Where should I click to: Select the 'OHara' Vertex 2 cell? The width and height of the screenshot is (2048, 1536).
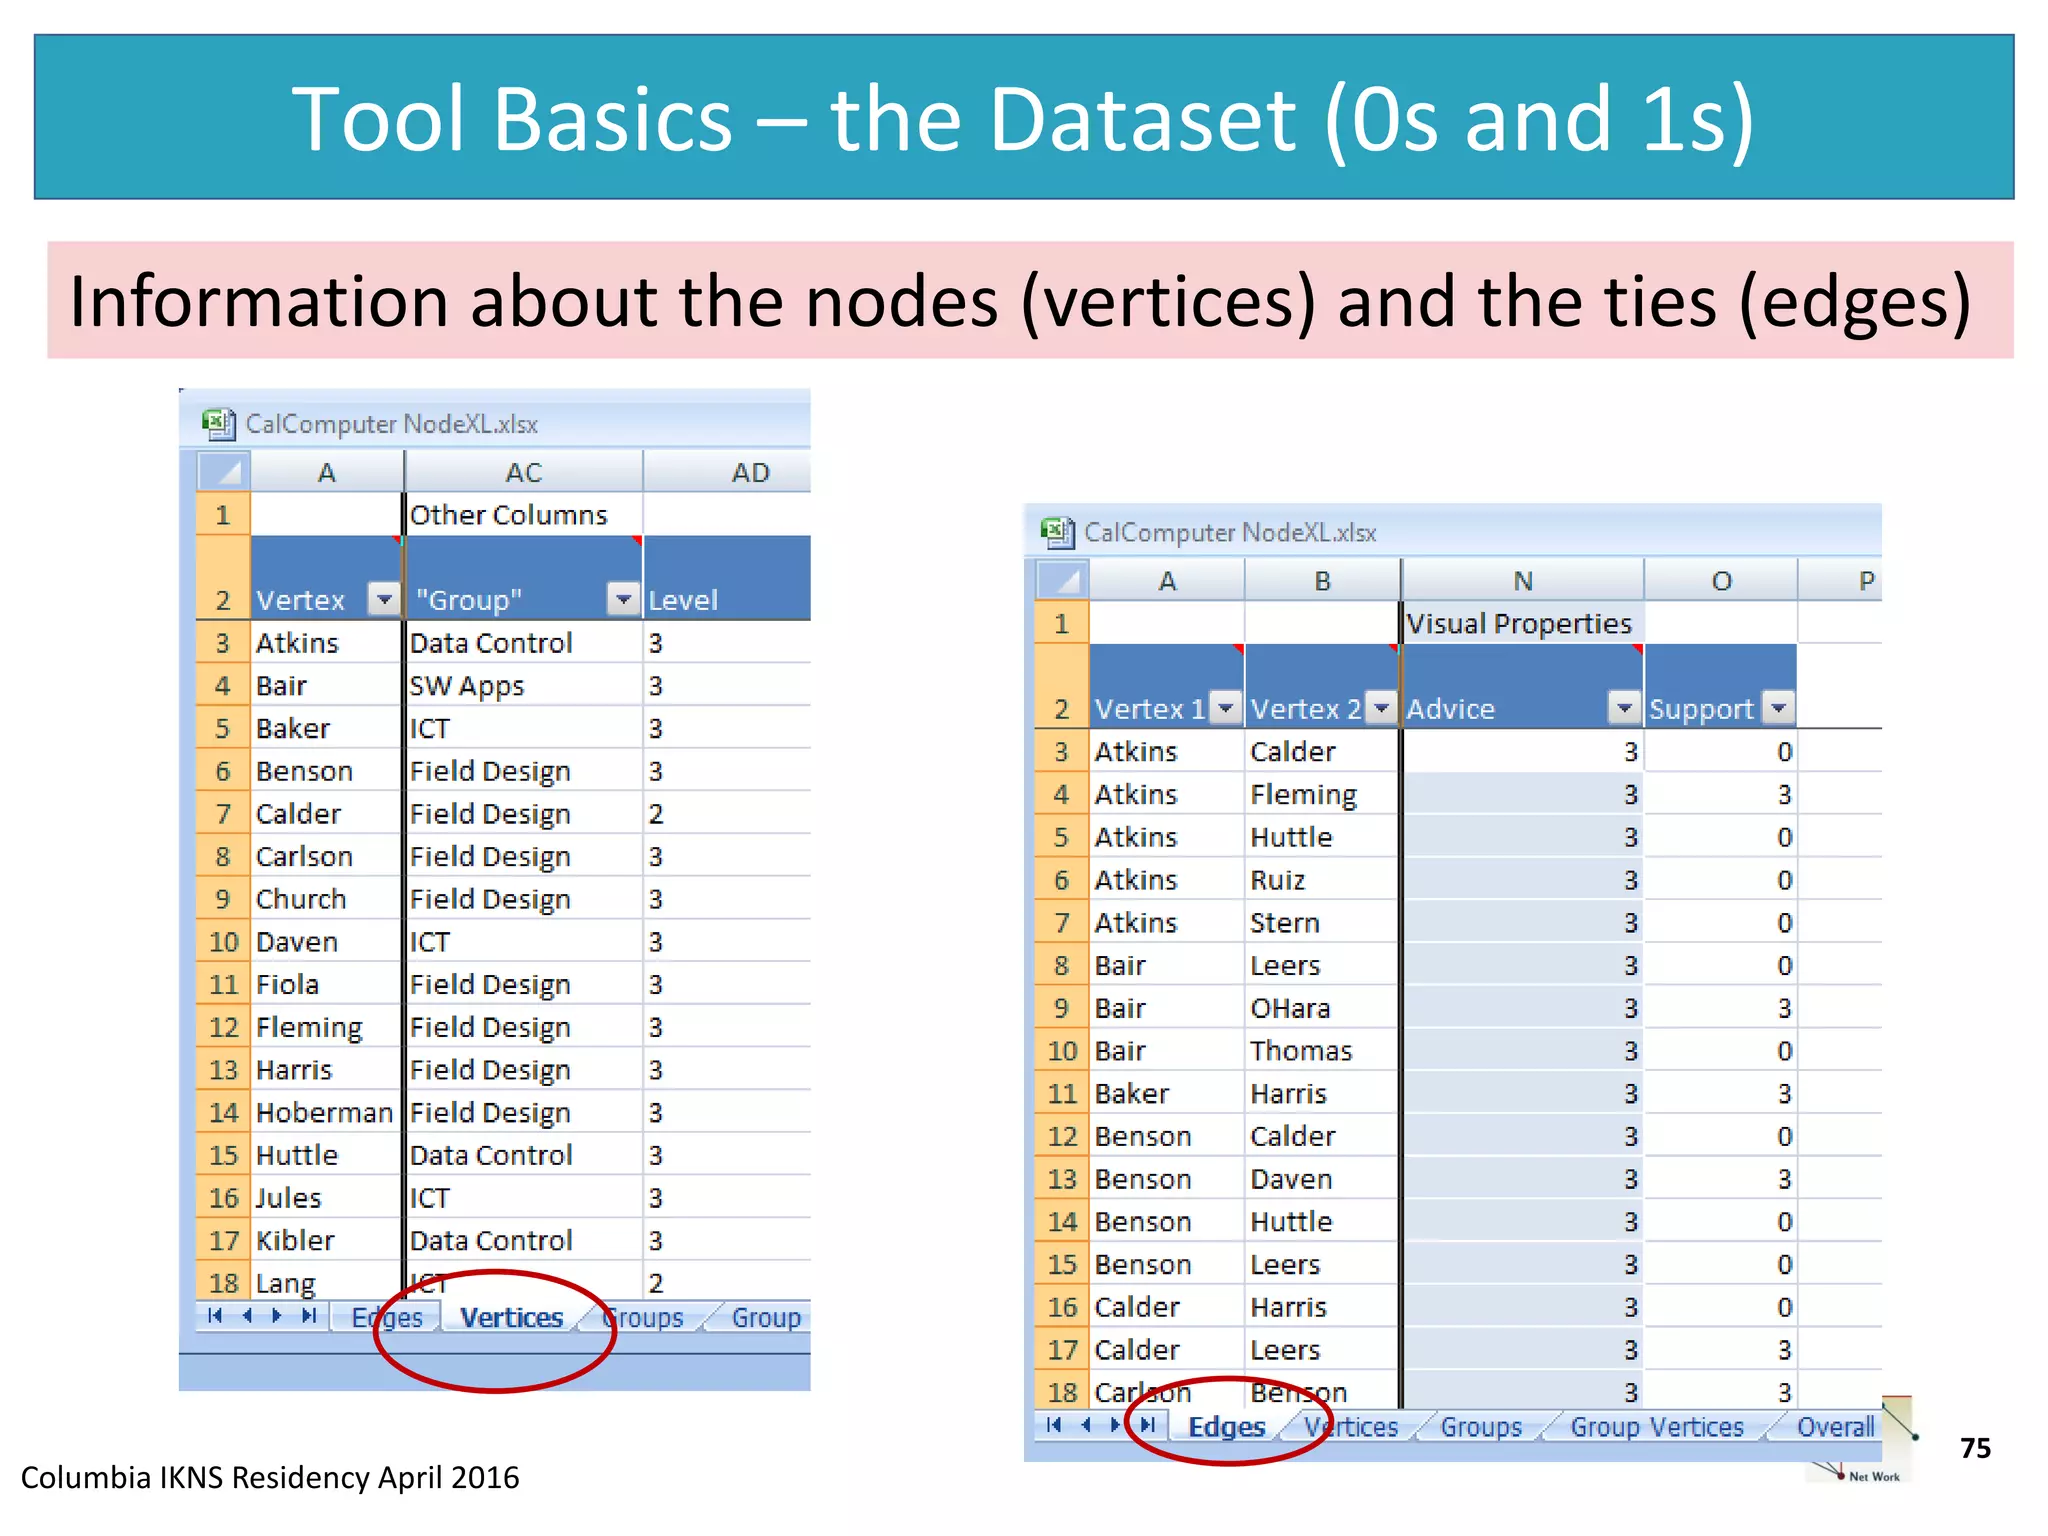(x=1322, y=1008)
